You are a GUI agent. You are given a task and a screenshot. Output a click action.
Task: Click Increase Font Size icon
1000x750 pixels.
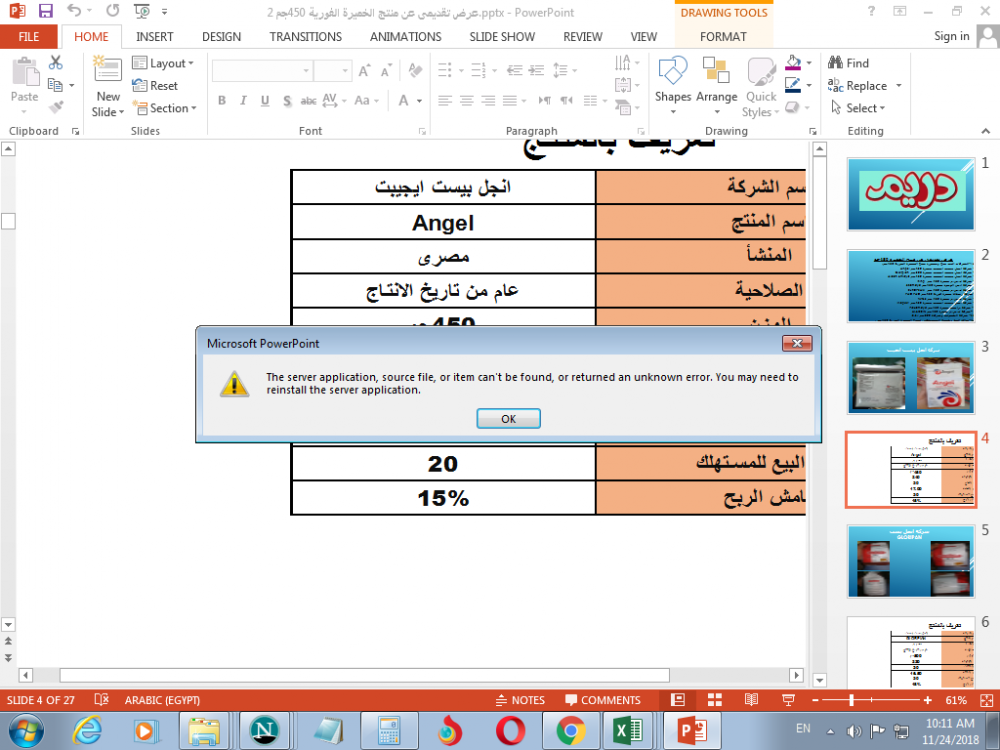(364, 70)
